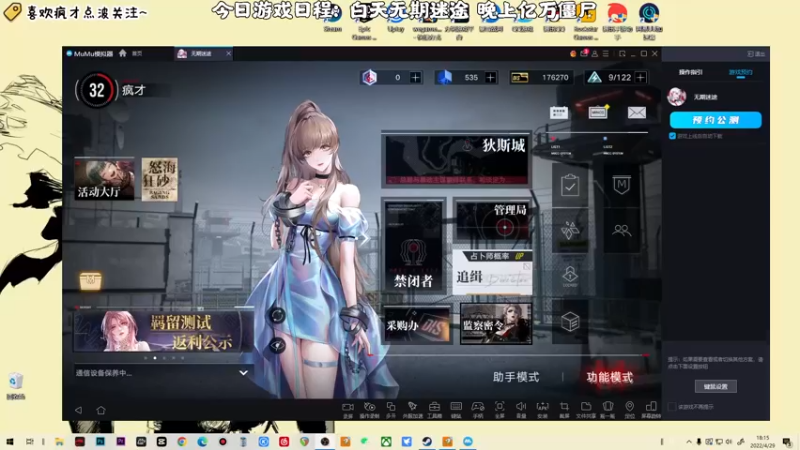Click the rotate character icon
Image resolution: width=800 pixels, height=450 pixels.
click(x=278, y=316)
